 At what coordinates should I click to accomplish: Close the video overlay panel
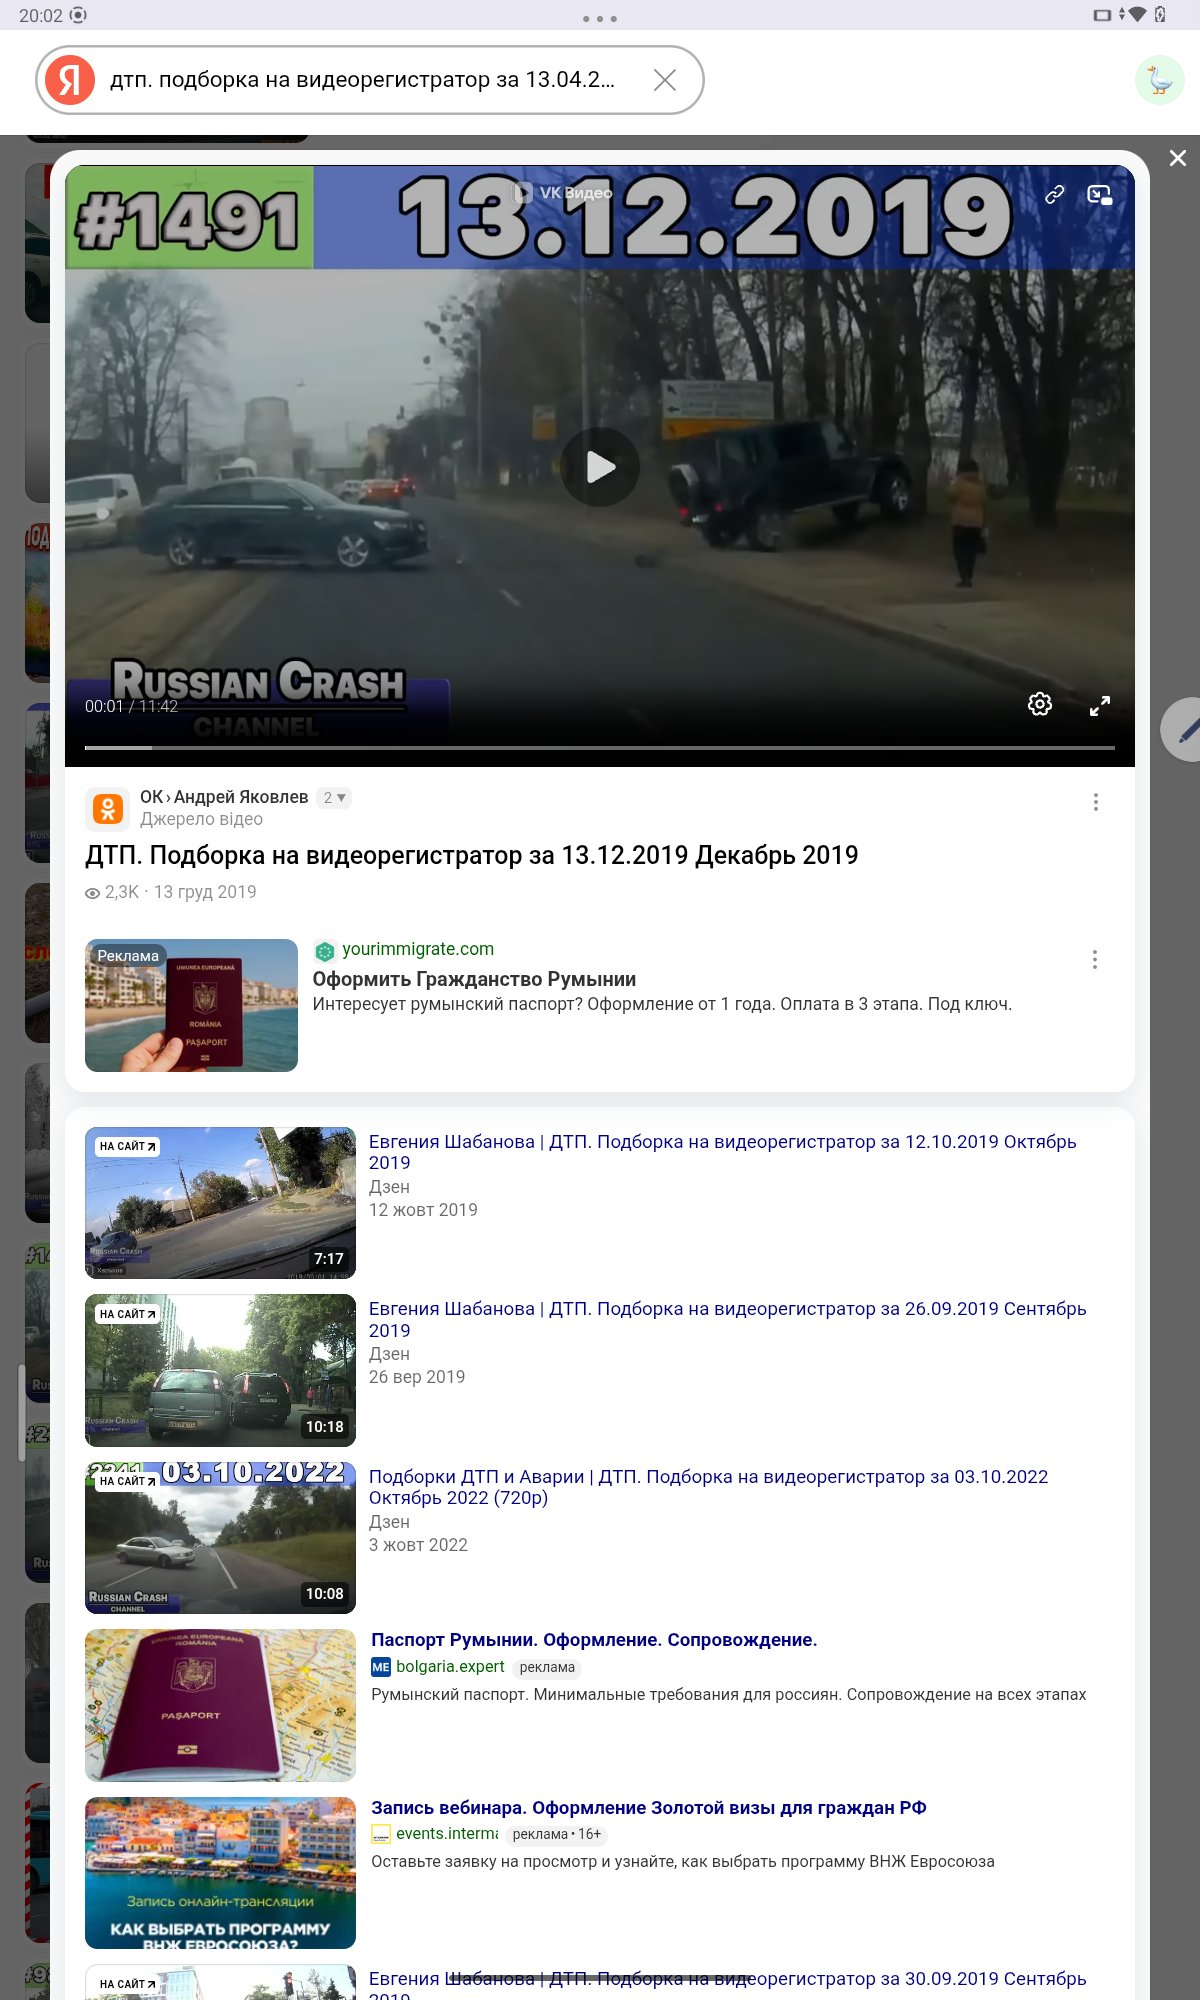(x=1178, y=158)
